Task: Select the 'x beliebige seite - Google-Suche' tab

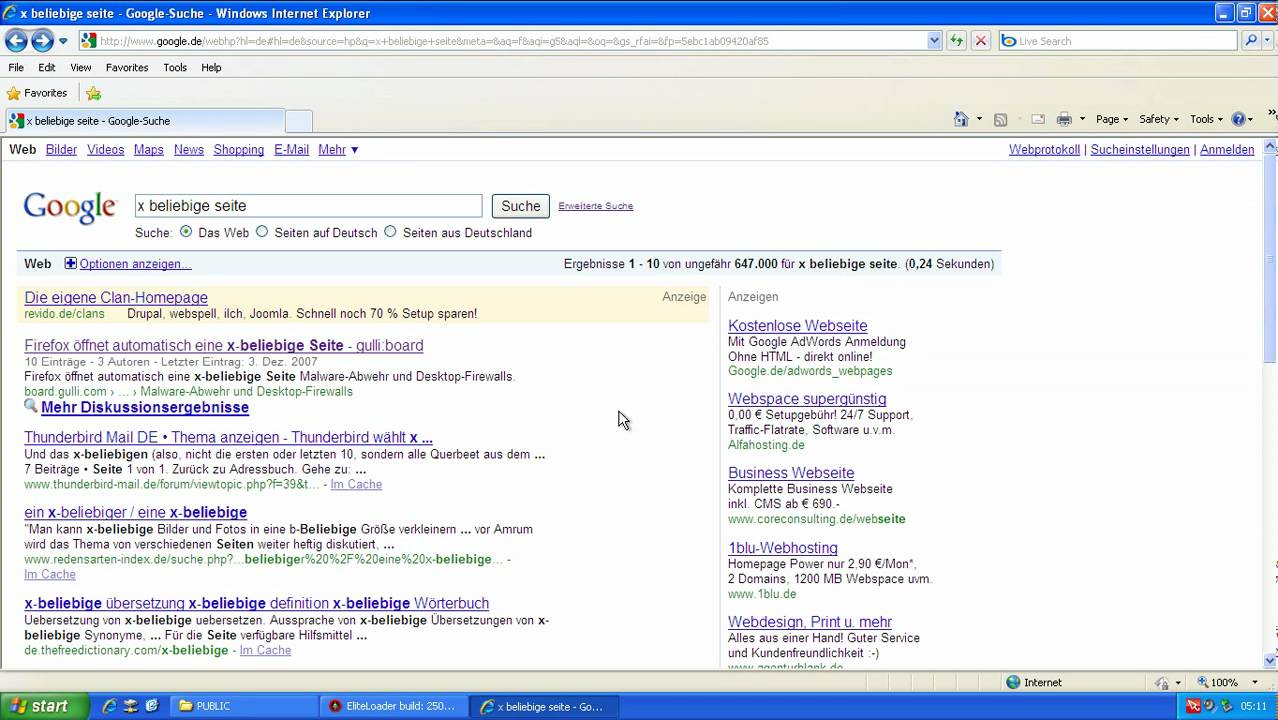Action: coord(145,121)
